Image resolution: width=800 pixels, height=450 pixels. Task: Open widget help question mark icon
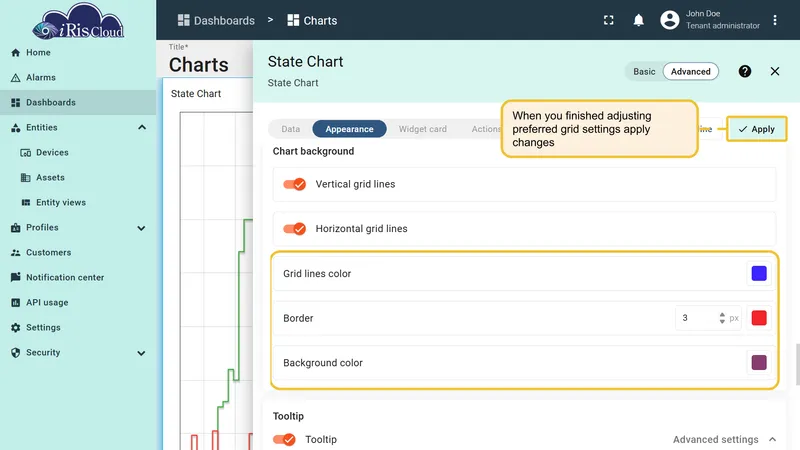click(744, 71)
